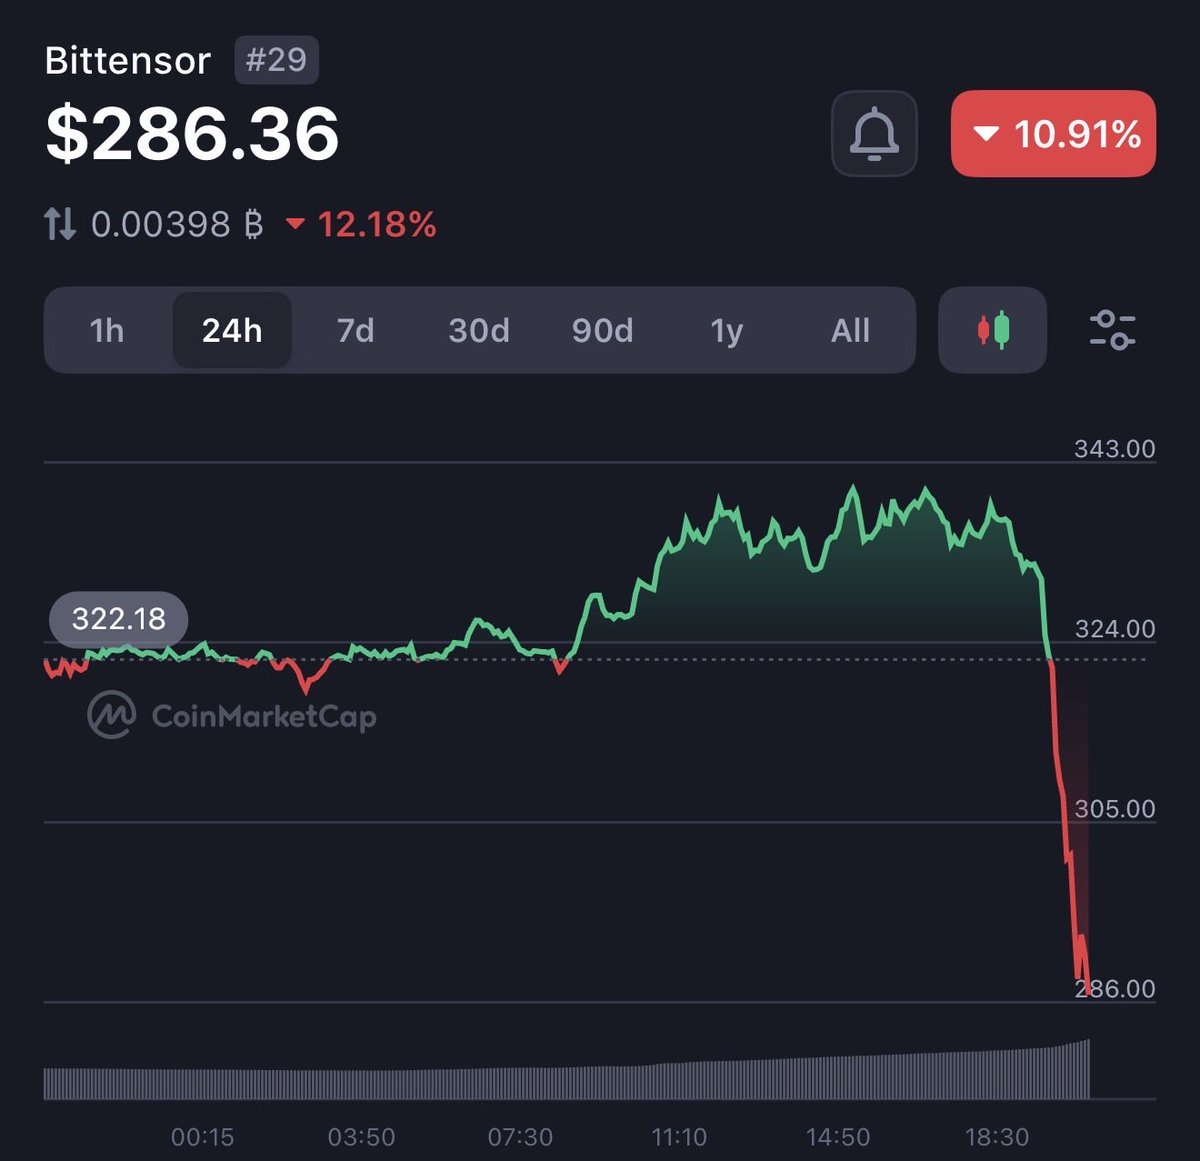Tap the #29 rank badge
This screenshot has height=1161, width=1200.
pyautogui.click(x=276, y=60)
